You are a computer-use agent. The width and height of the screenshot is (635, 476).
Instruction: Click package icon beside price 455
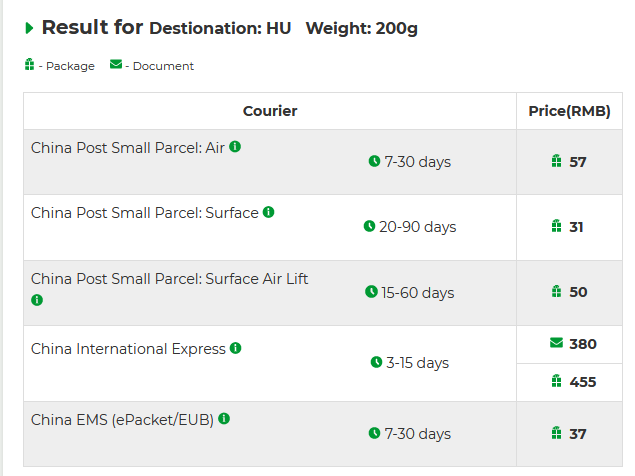tap(556, 381)
